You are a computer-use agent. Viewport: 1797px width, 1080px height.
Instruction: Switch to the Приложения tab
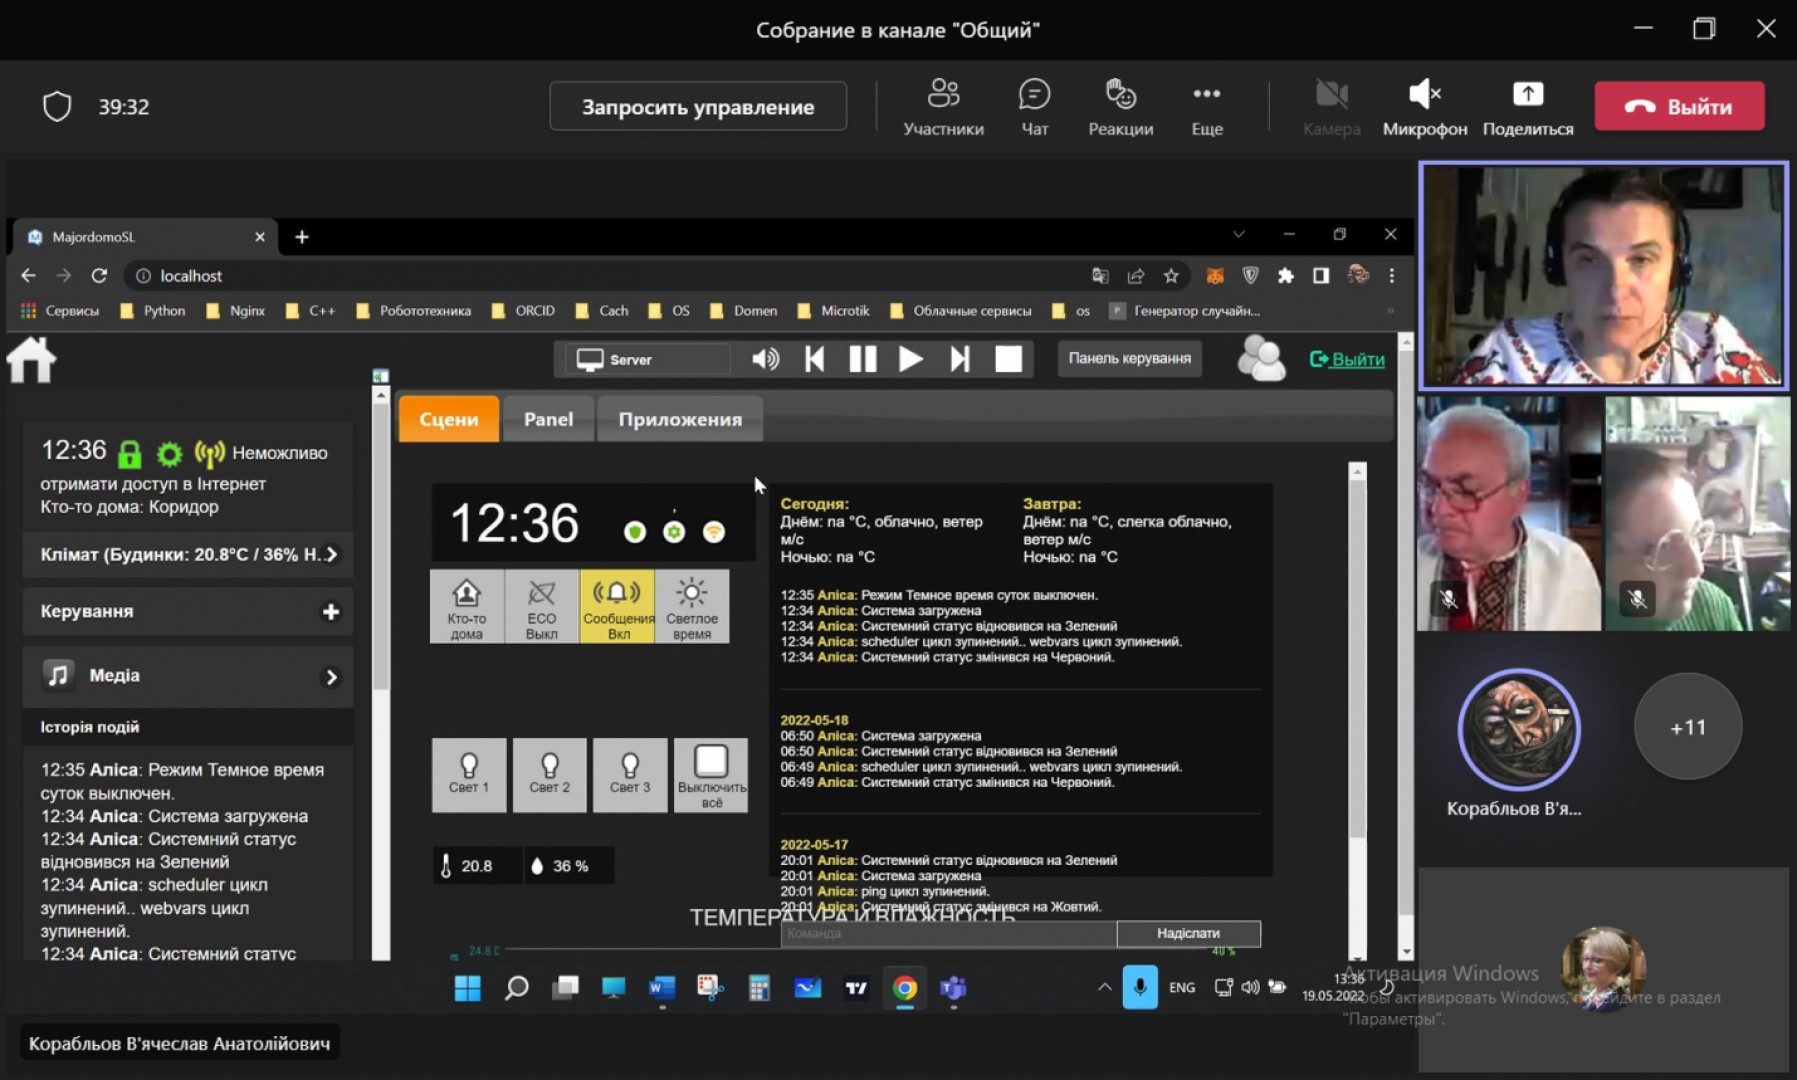pos(679,419)
